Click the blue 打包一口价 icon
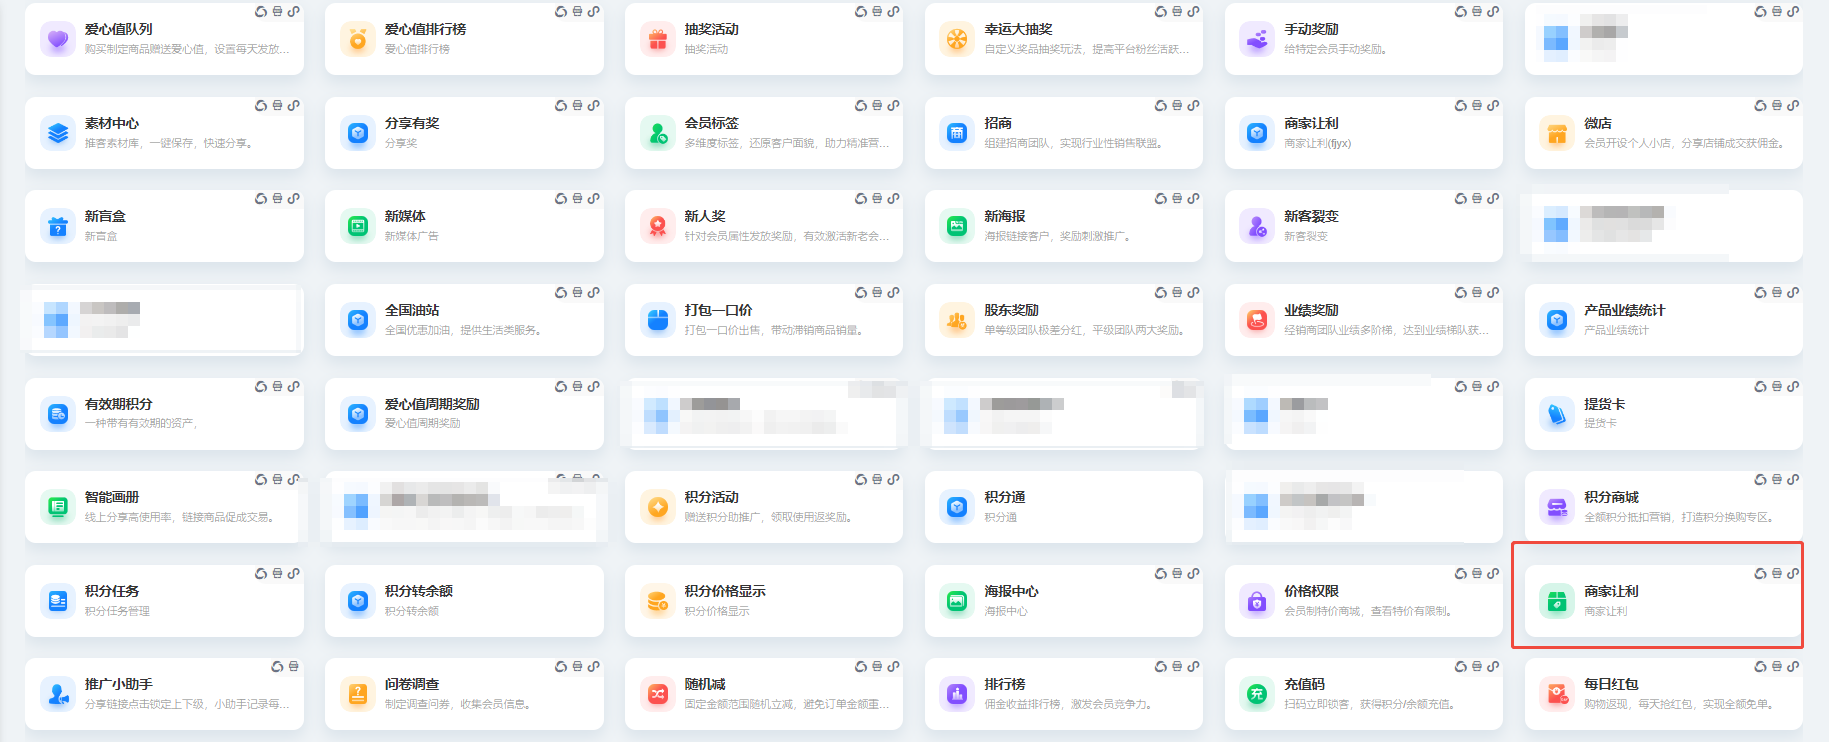The width and height of the screenshot is (1829, 742). coord(658,320)
